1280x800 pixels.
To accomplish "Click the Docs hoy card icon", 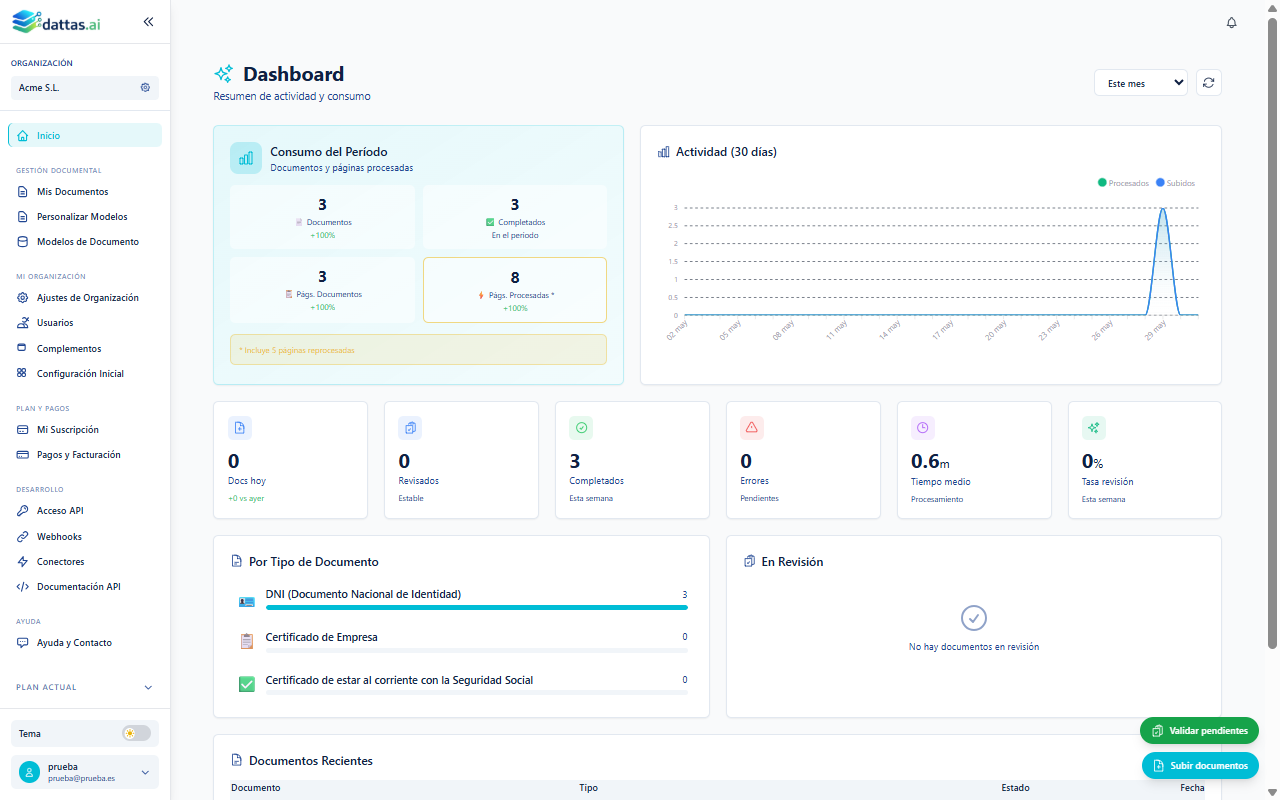I will click(240, 428).
